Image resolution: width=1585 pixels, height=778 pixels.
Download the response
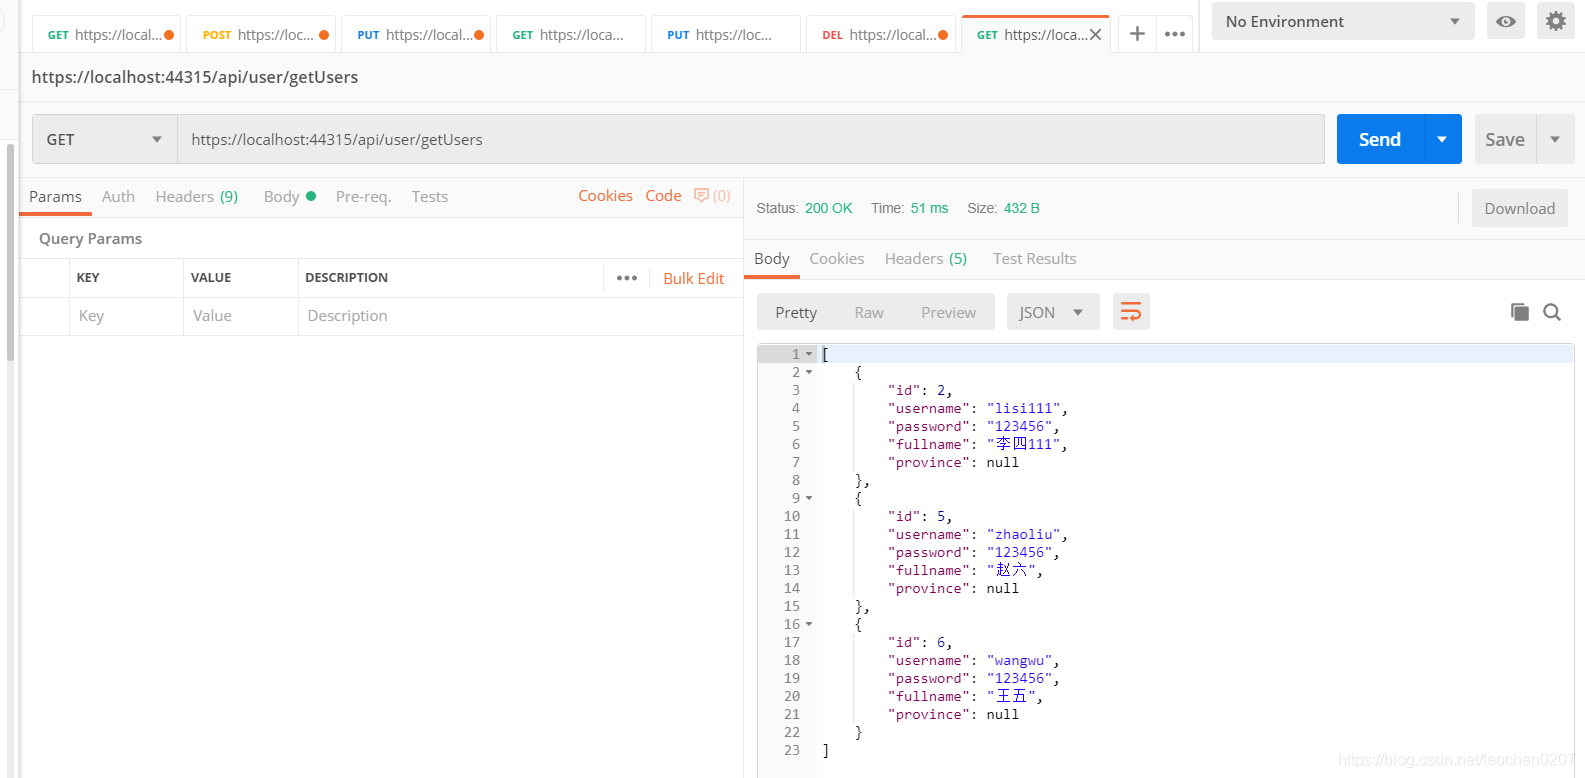point(1519,208)
